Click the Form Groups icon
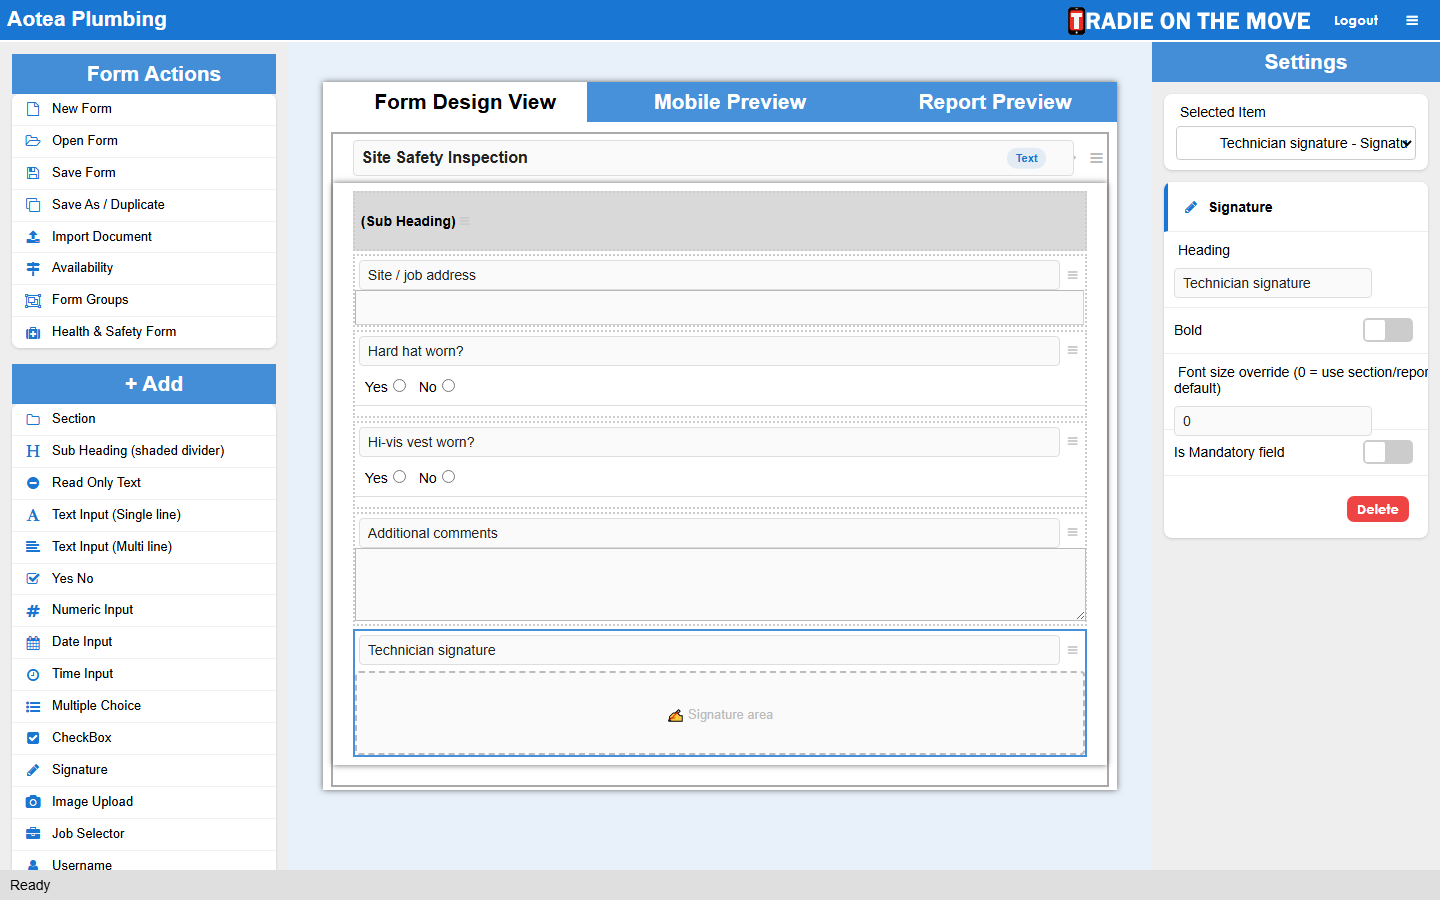This screenshot has width=1440, height=900. point(33,300)
